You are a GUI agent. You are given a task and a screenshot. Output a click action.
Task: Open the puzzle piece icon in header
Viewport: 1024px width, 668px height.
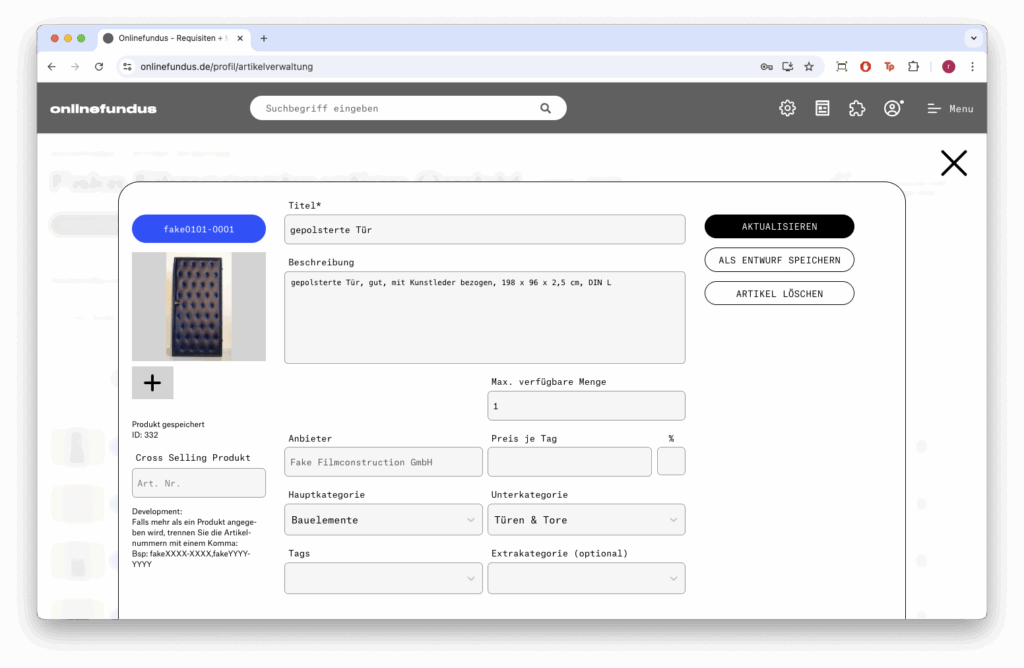856,108
